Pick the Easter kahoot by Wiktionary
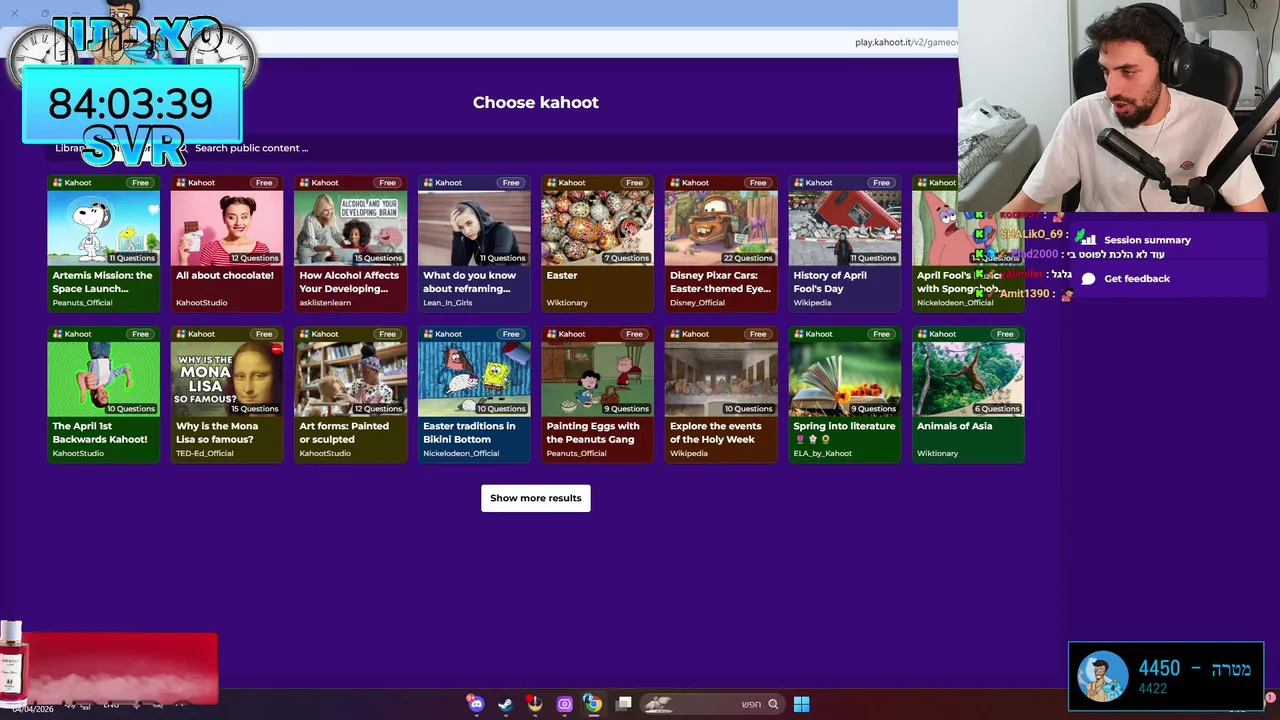This screenshot has width=1280, height=720. (x=597, y=243)
